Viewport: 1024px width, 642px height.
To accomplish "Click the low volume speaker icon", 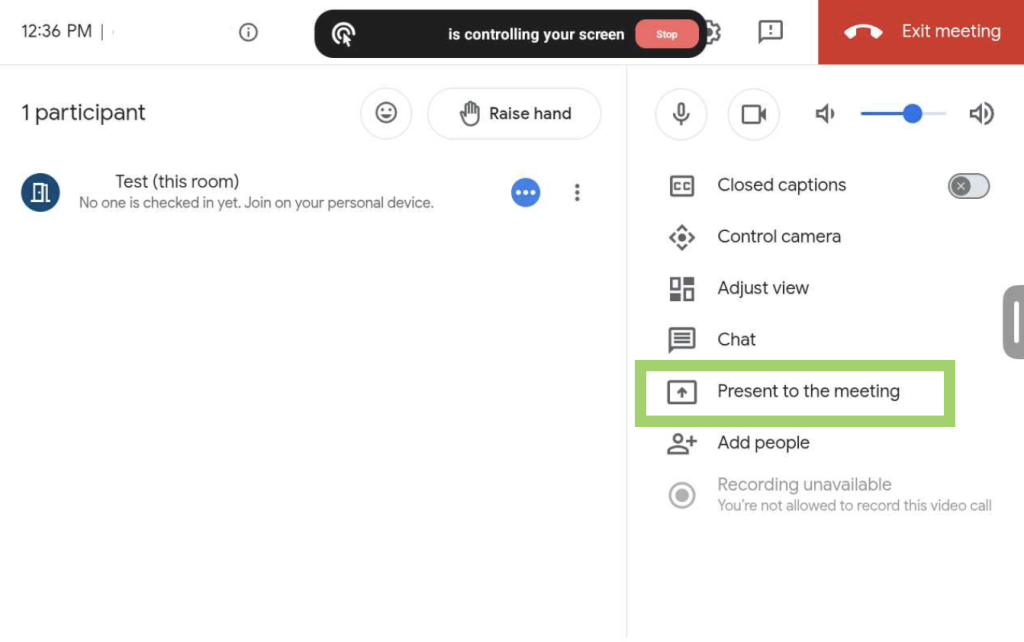I will click(x=825, y=114).
